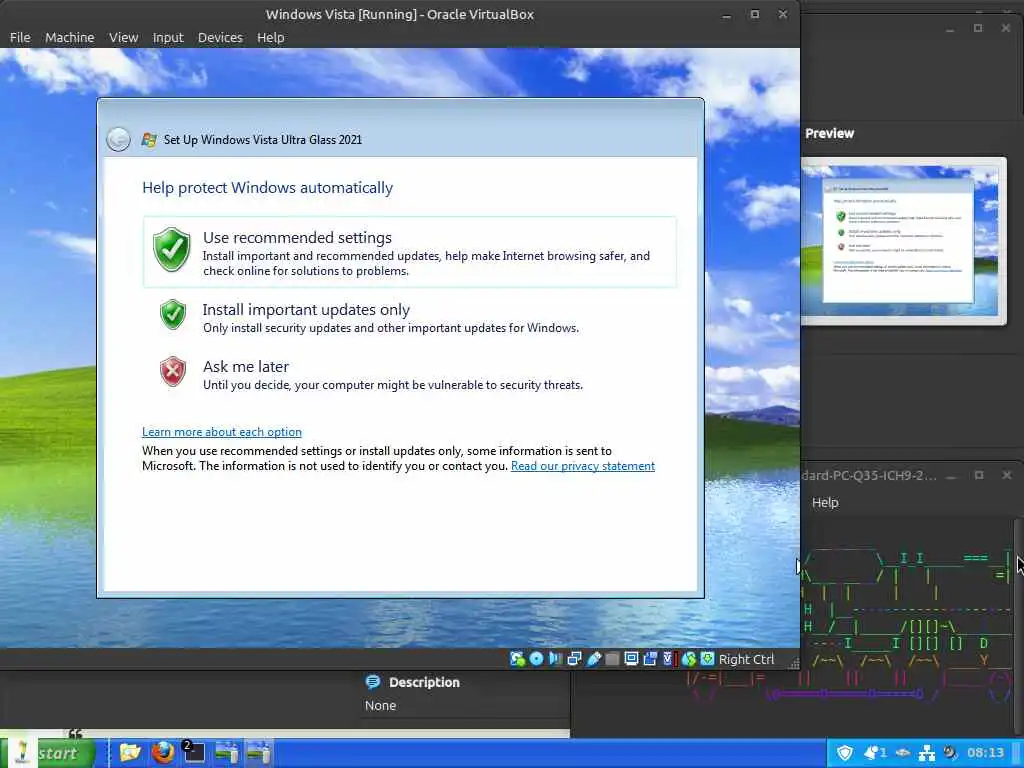Click the back arrow in the setup wizard
Viewport: 1024px width, 768px height.
[x=118, y=139]
